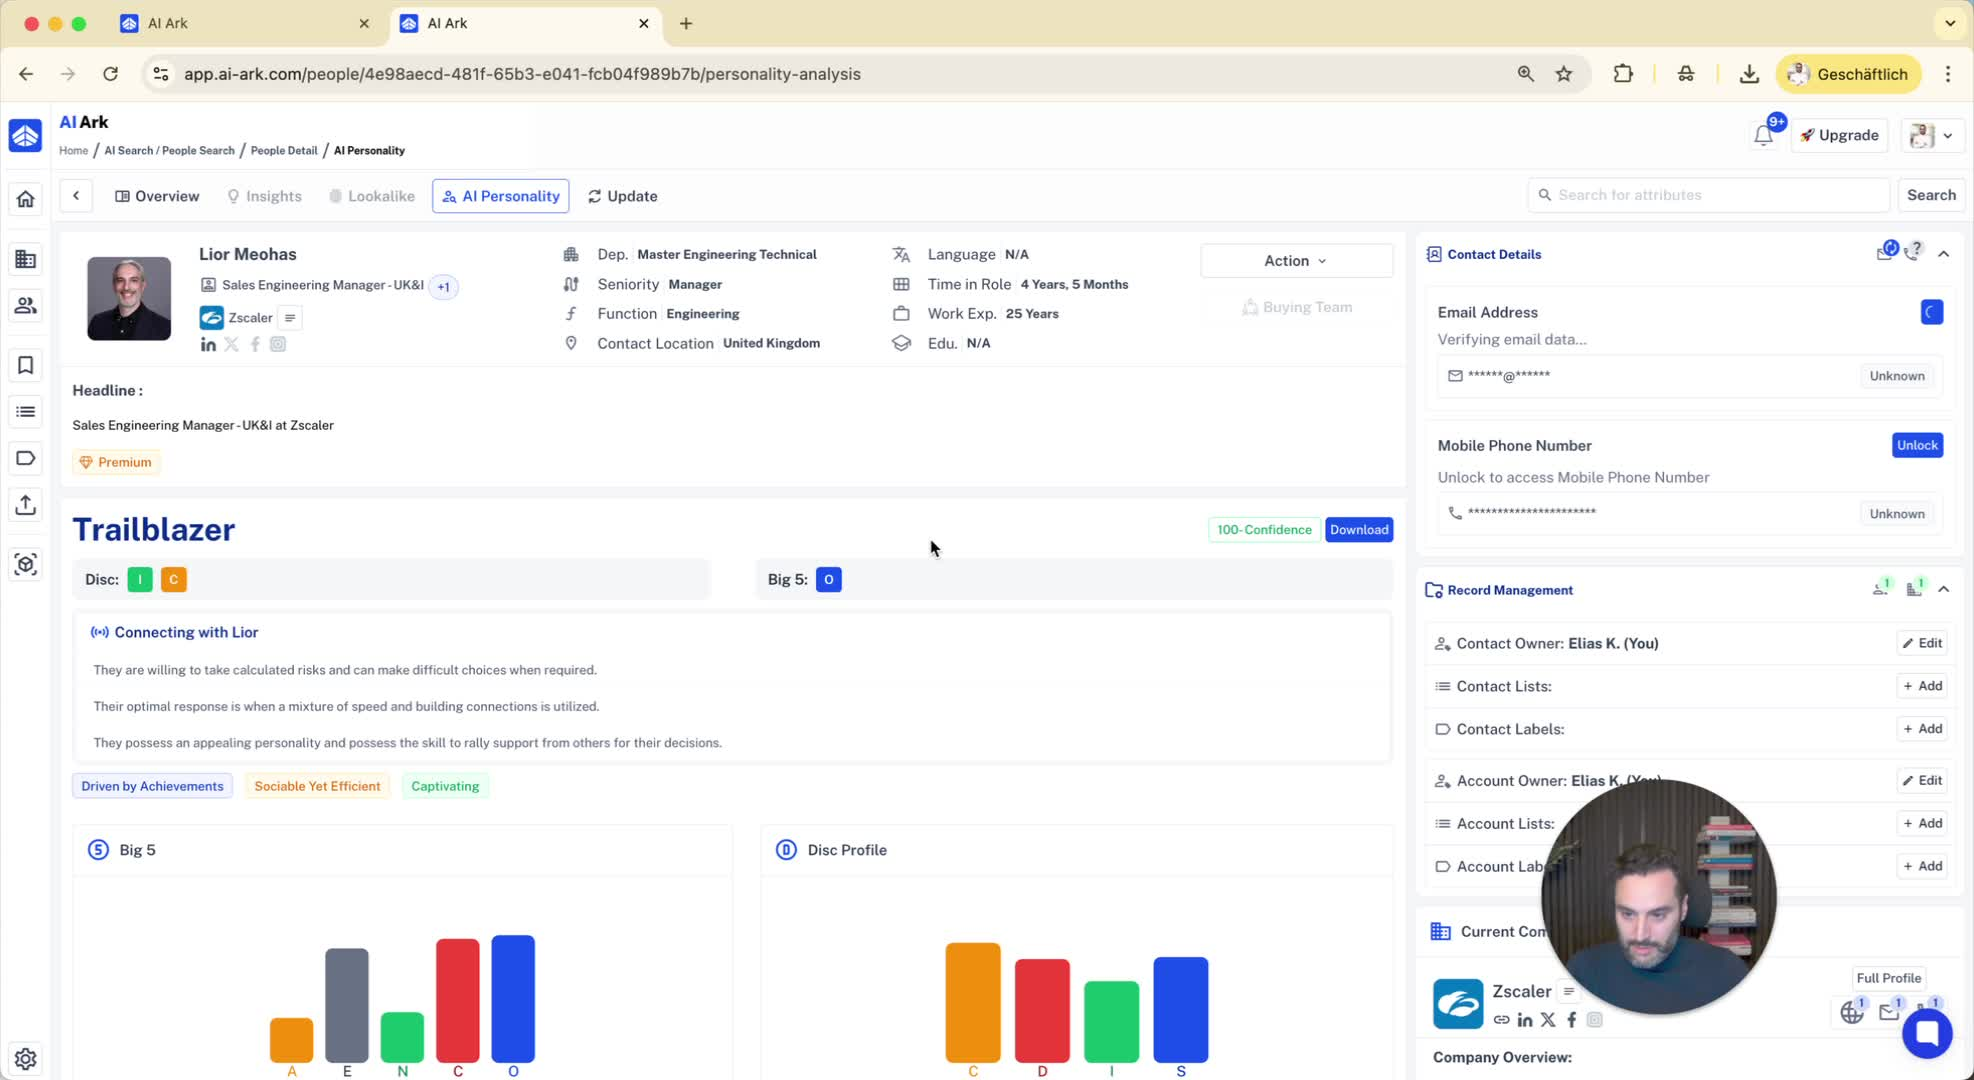Expand the +1 additional job titles badge

[x=444, y=287]
